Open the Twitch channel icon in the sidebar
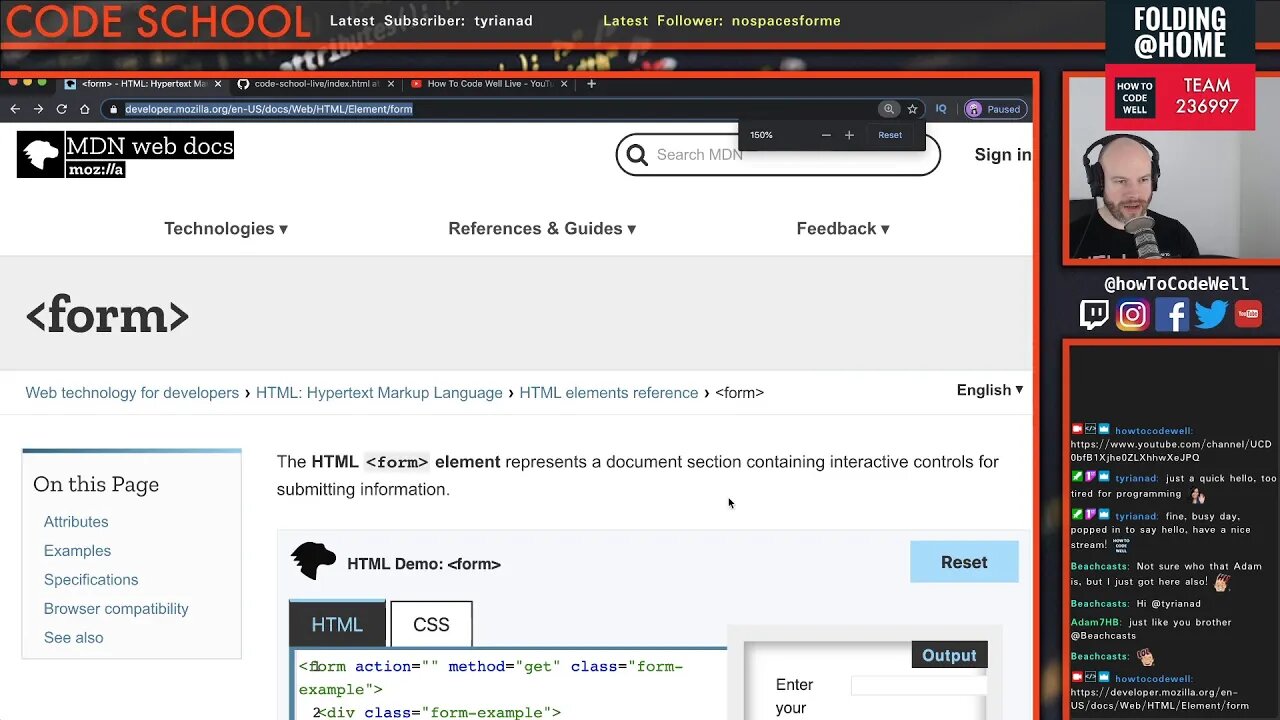The image size is (1280, 720). point(1094,314)
